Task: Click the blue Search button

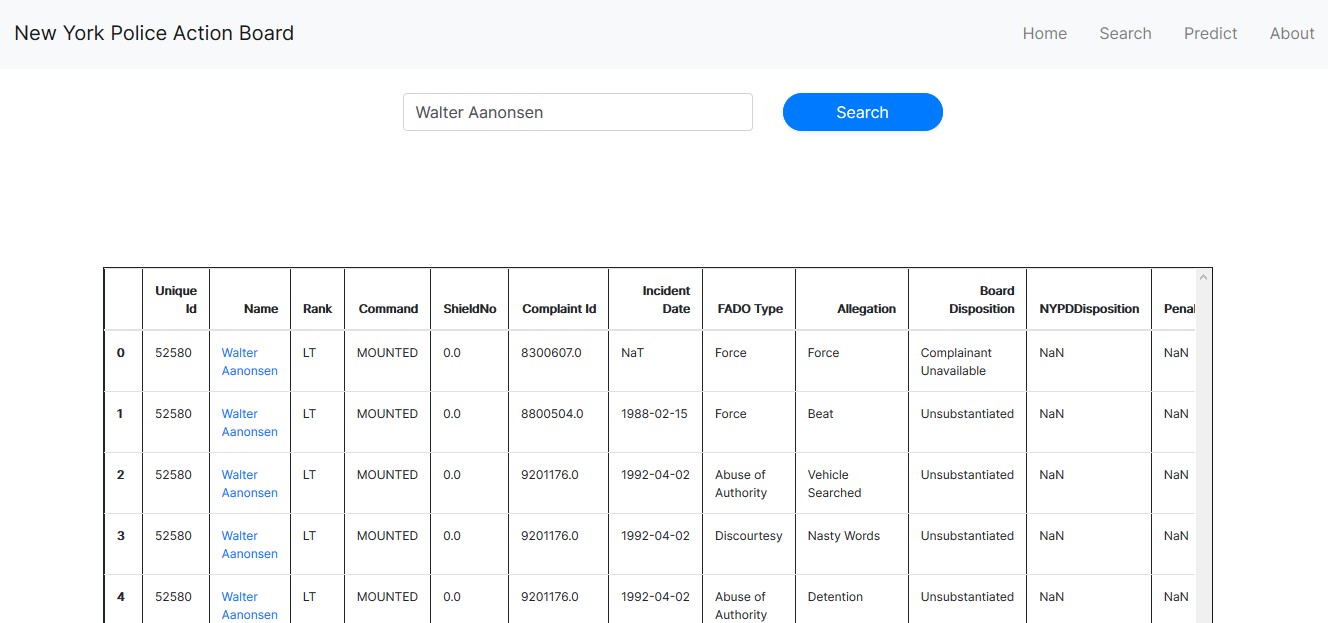Action: tap(862, 112)
